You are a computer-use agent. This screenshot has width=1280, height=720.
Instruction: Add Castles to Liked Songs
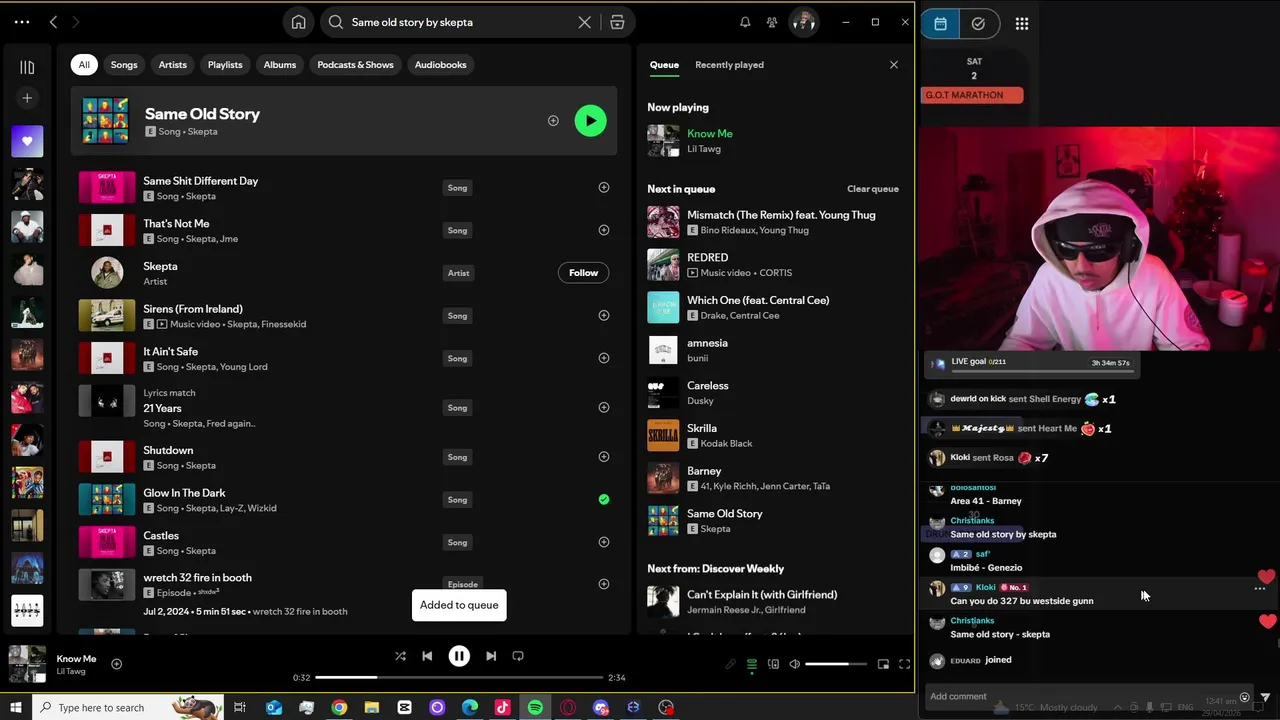tap(603, 542)
